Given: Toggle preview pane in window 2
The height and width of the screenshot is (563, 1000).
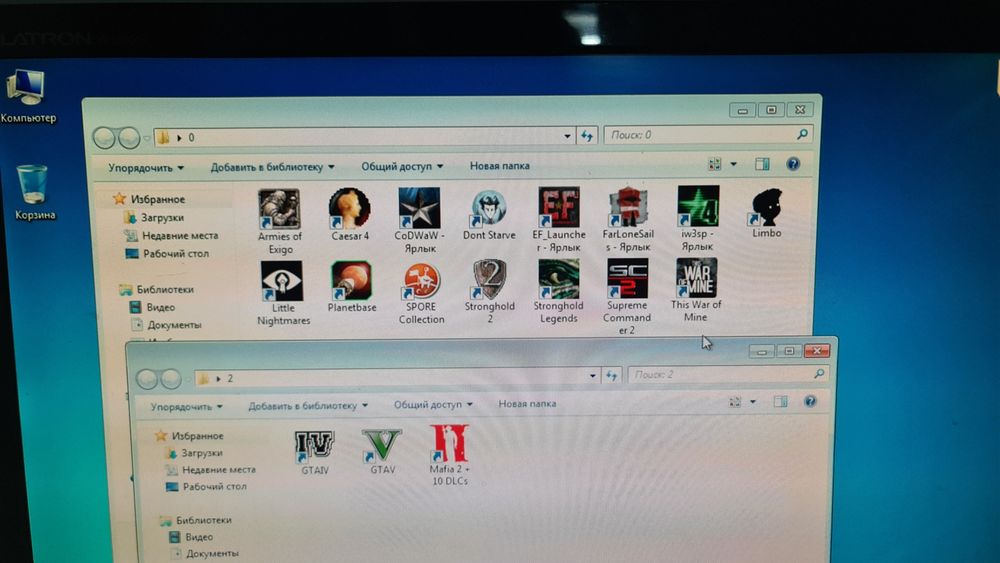Looking at the screenshot, I should 781,401.
